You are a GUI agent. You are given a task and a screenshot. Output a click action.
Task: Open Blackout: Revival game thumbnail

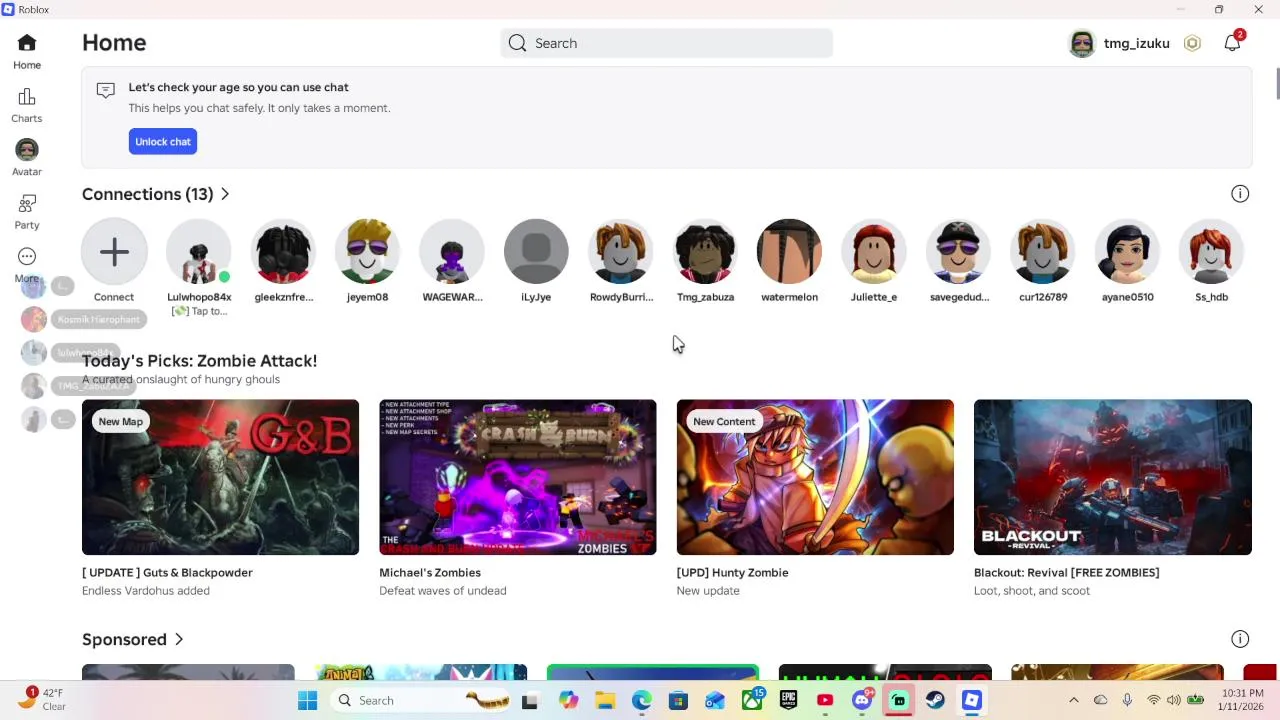tap(1113, 477)
